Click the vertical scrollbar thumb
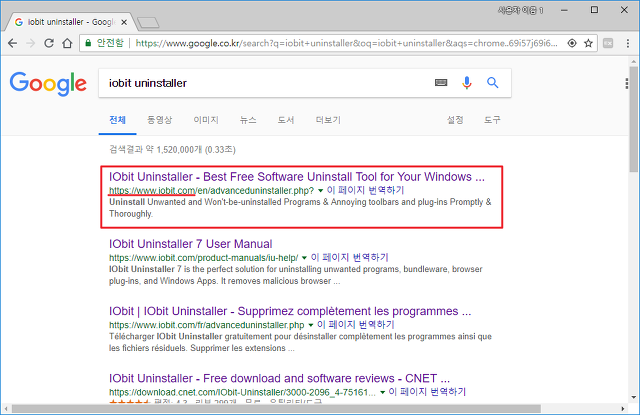Image resolution: width=640 pixels, height=415 pixels. [633, 120]
